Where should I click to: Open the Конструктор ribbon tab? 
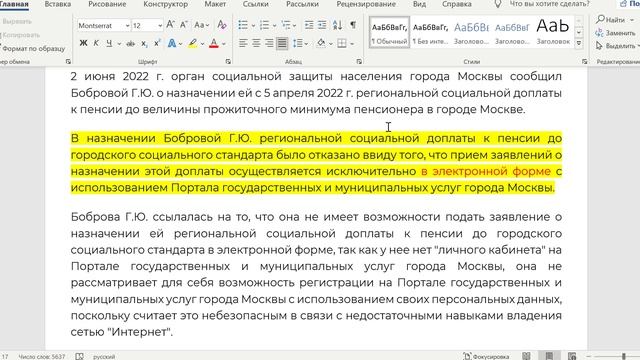(165, 4)
